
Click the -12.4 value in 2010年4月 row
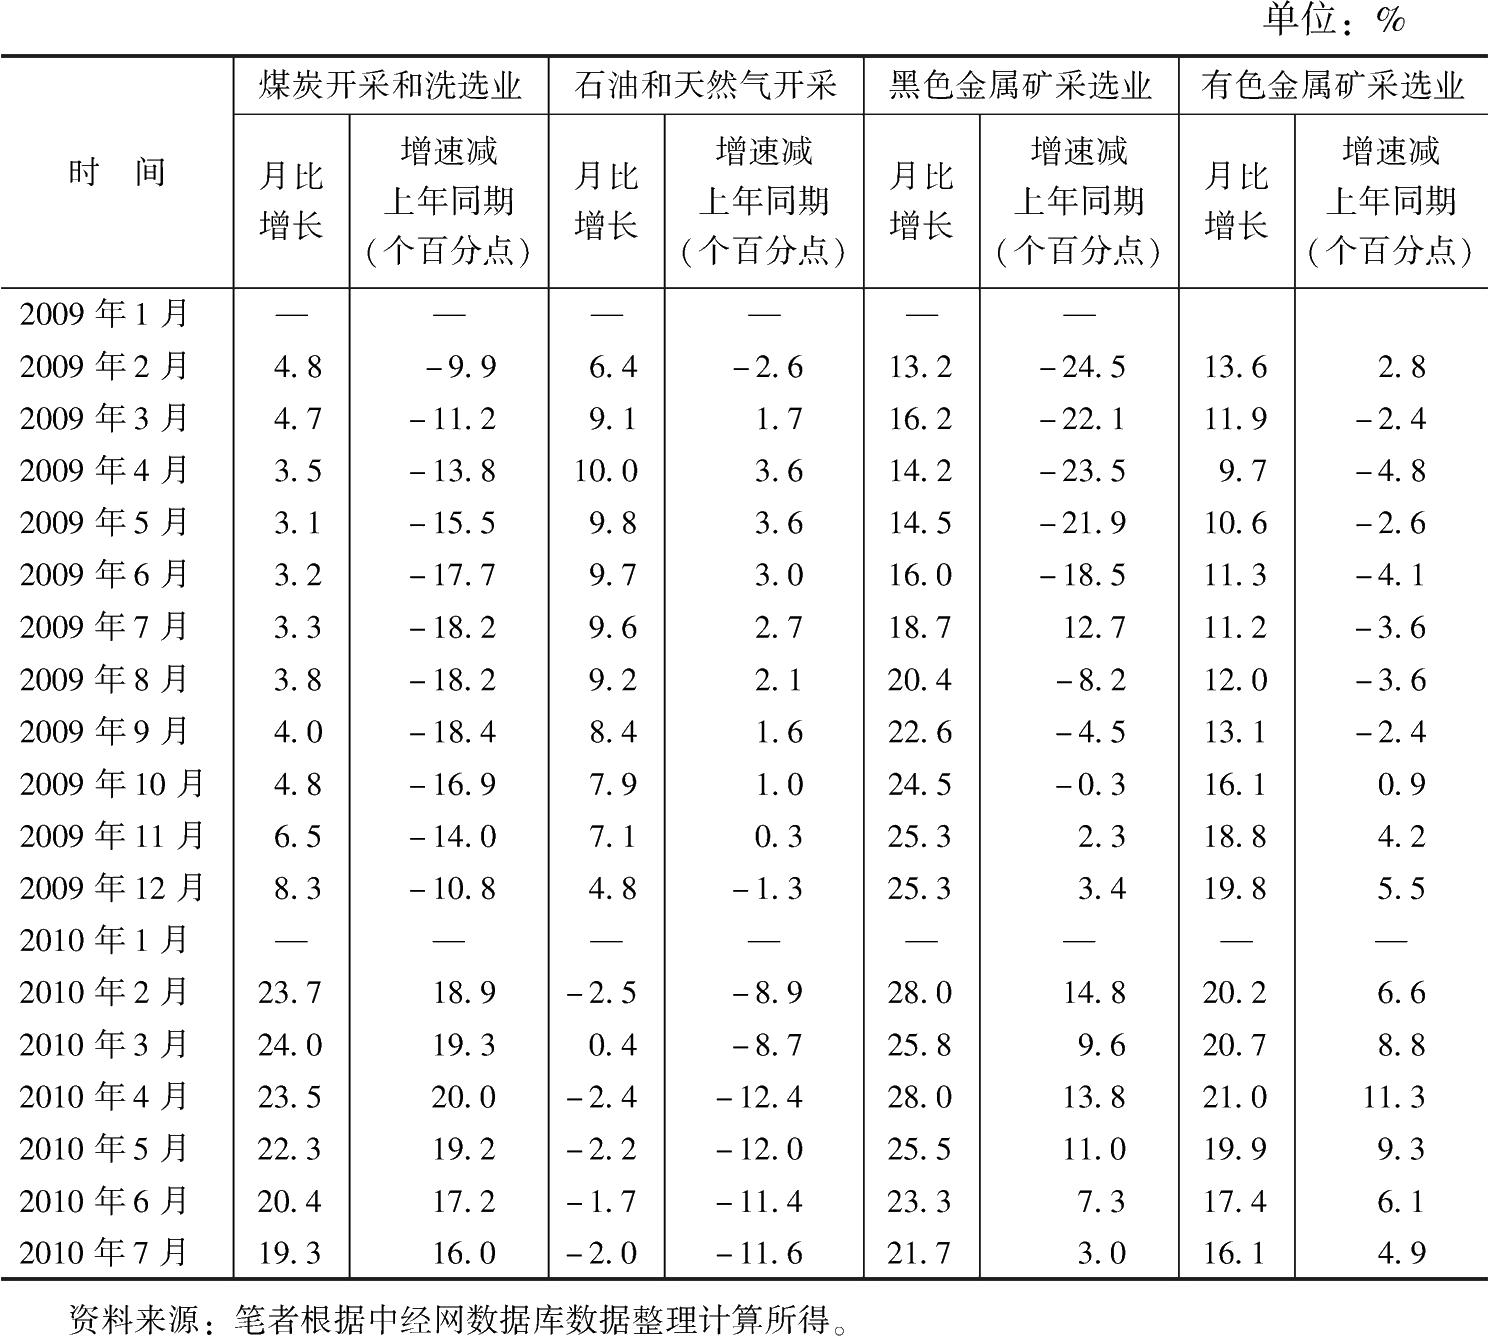coord(759,1097)
